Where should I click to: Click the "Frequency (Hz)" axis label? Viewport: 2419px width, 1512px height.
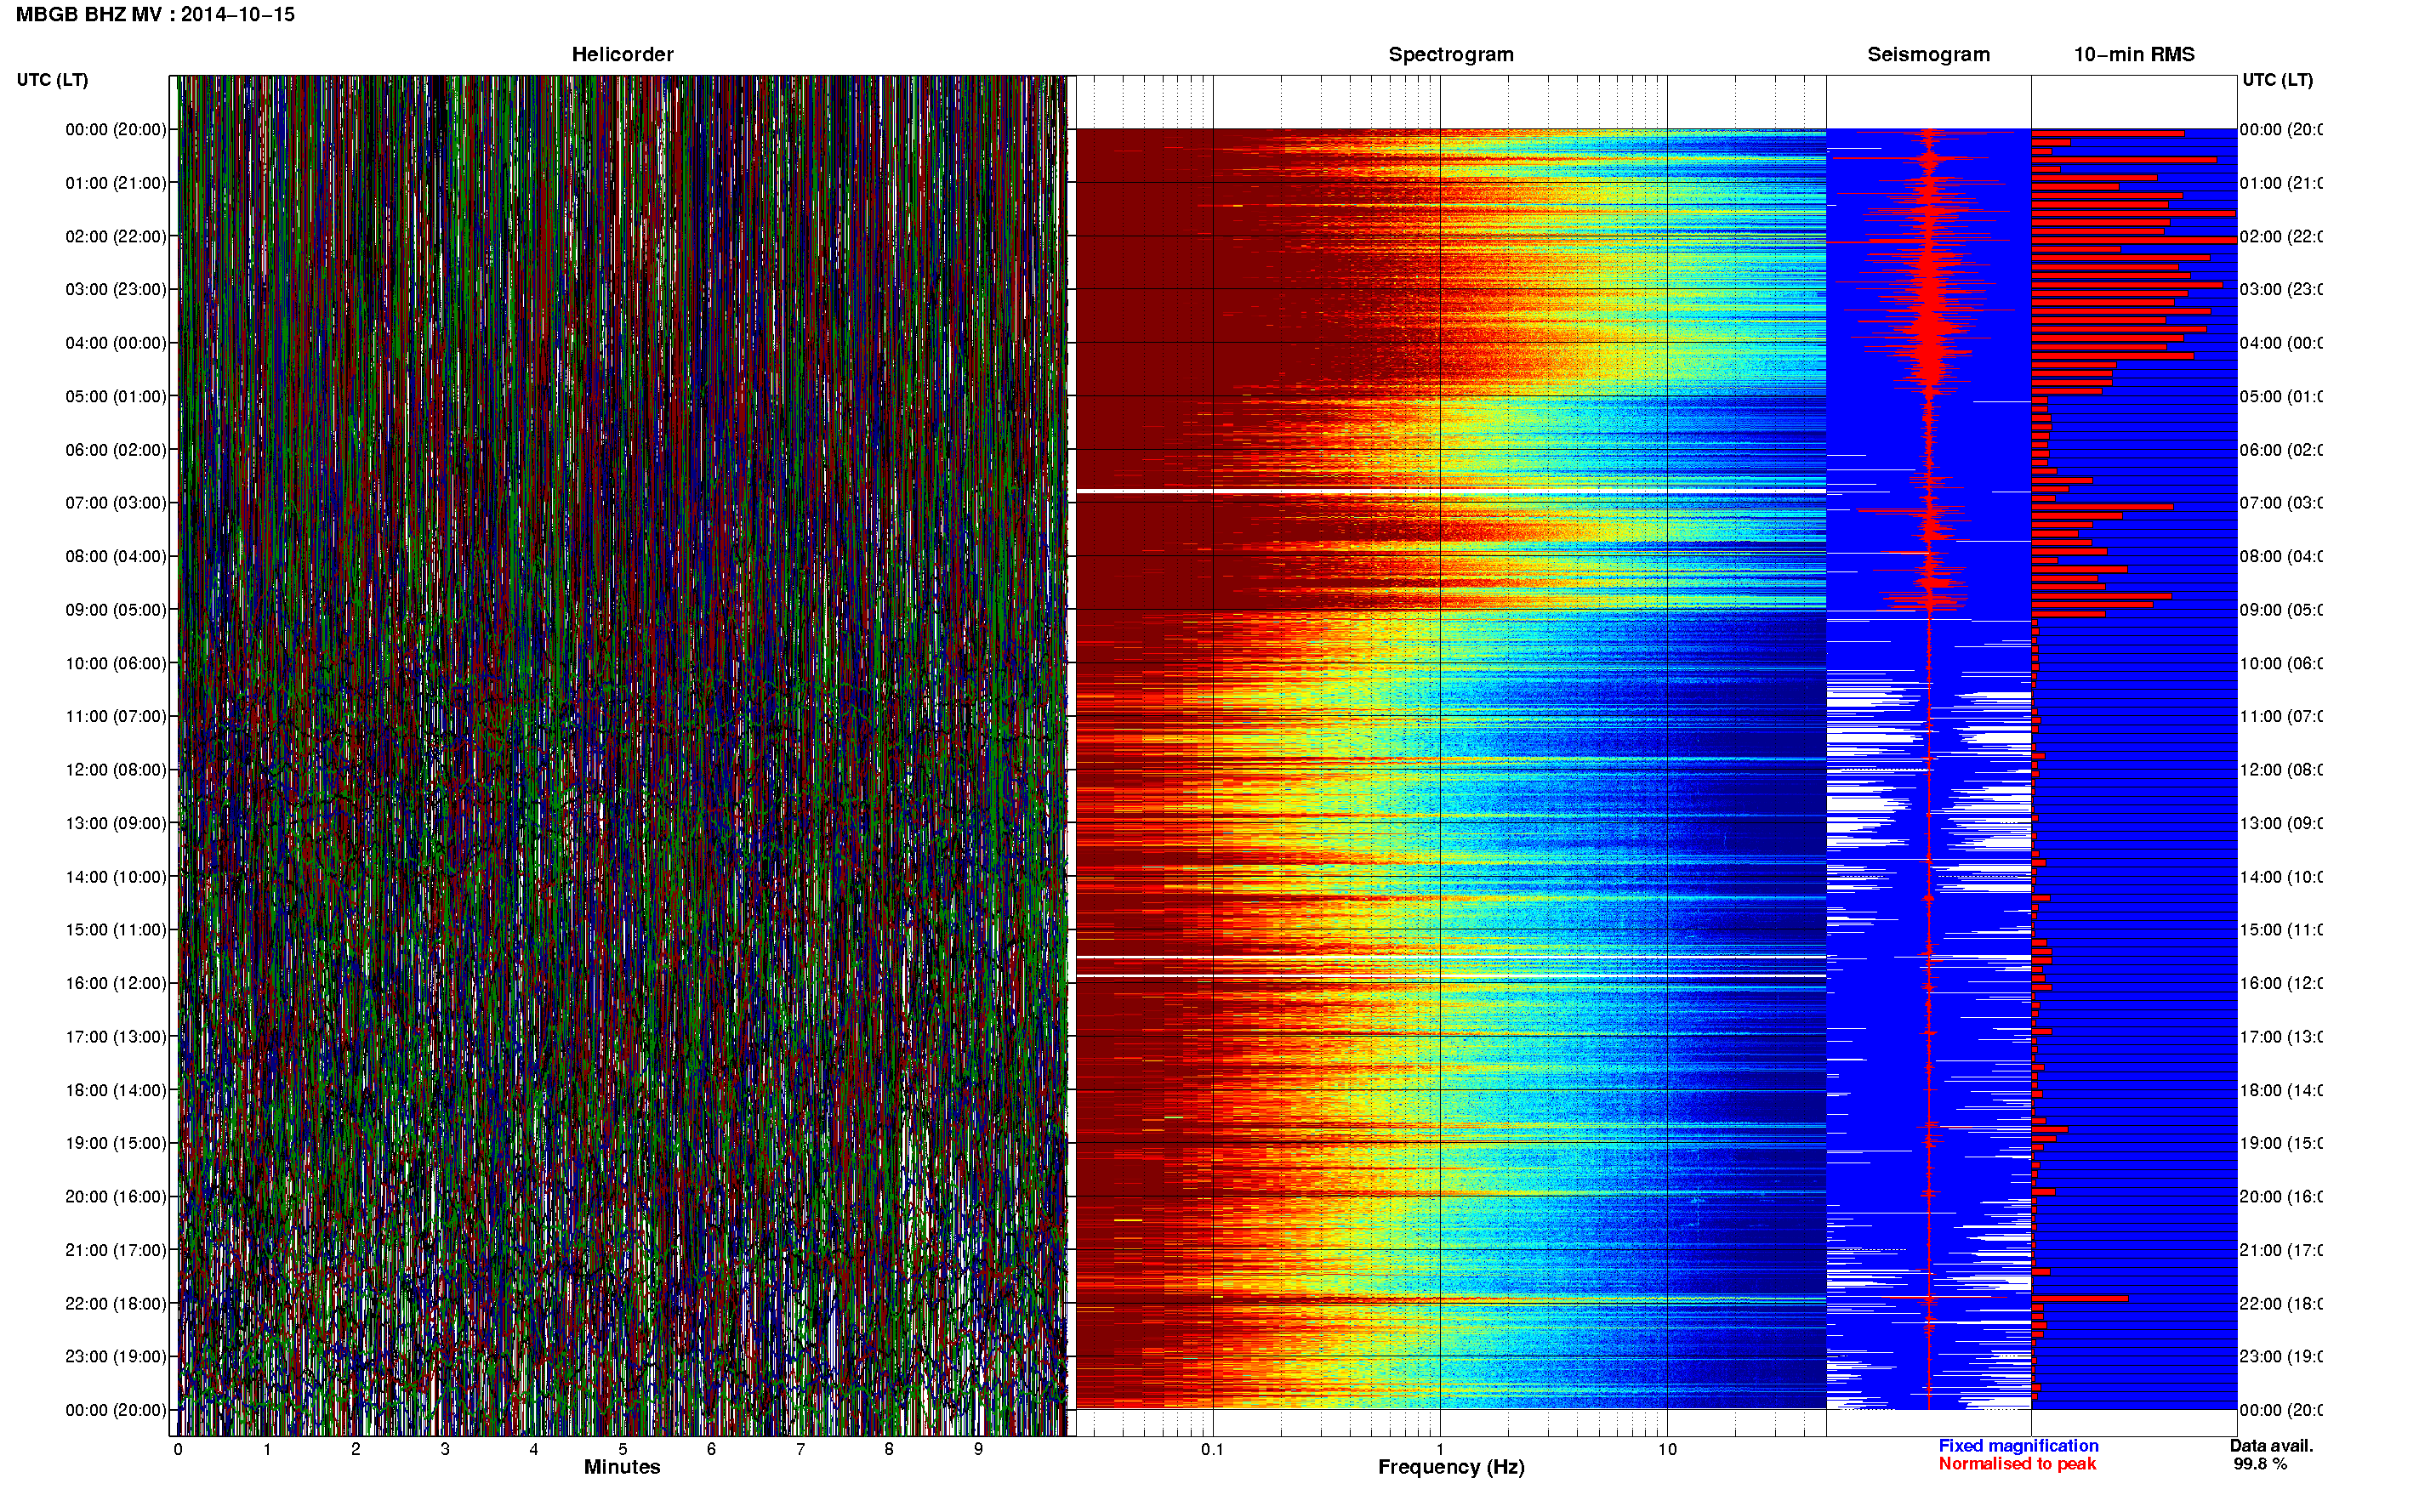pyautogui.click(x=1451, y=1468)
